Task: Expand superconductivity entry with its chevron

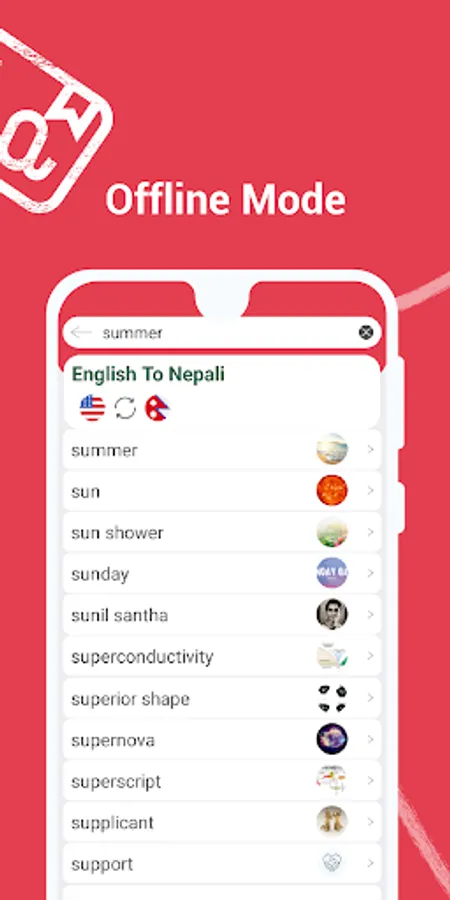Action: [371, 655]
